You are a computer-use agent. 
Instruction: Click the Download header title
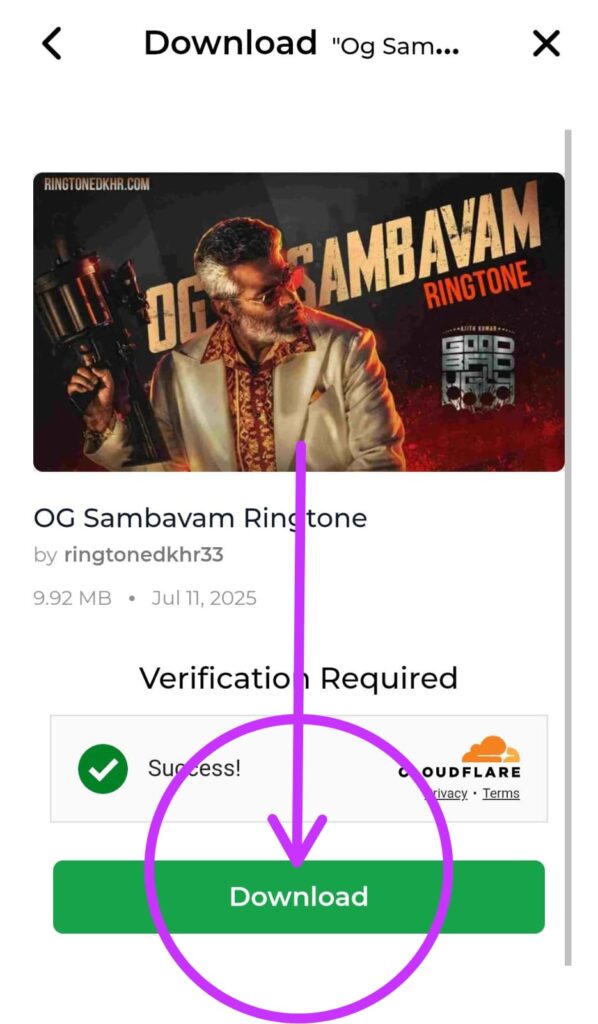230,43
